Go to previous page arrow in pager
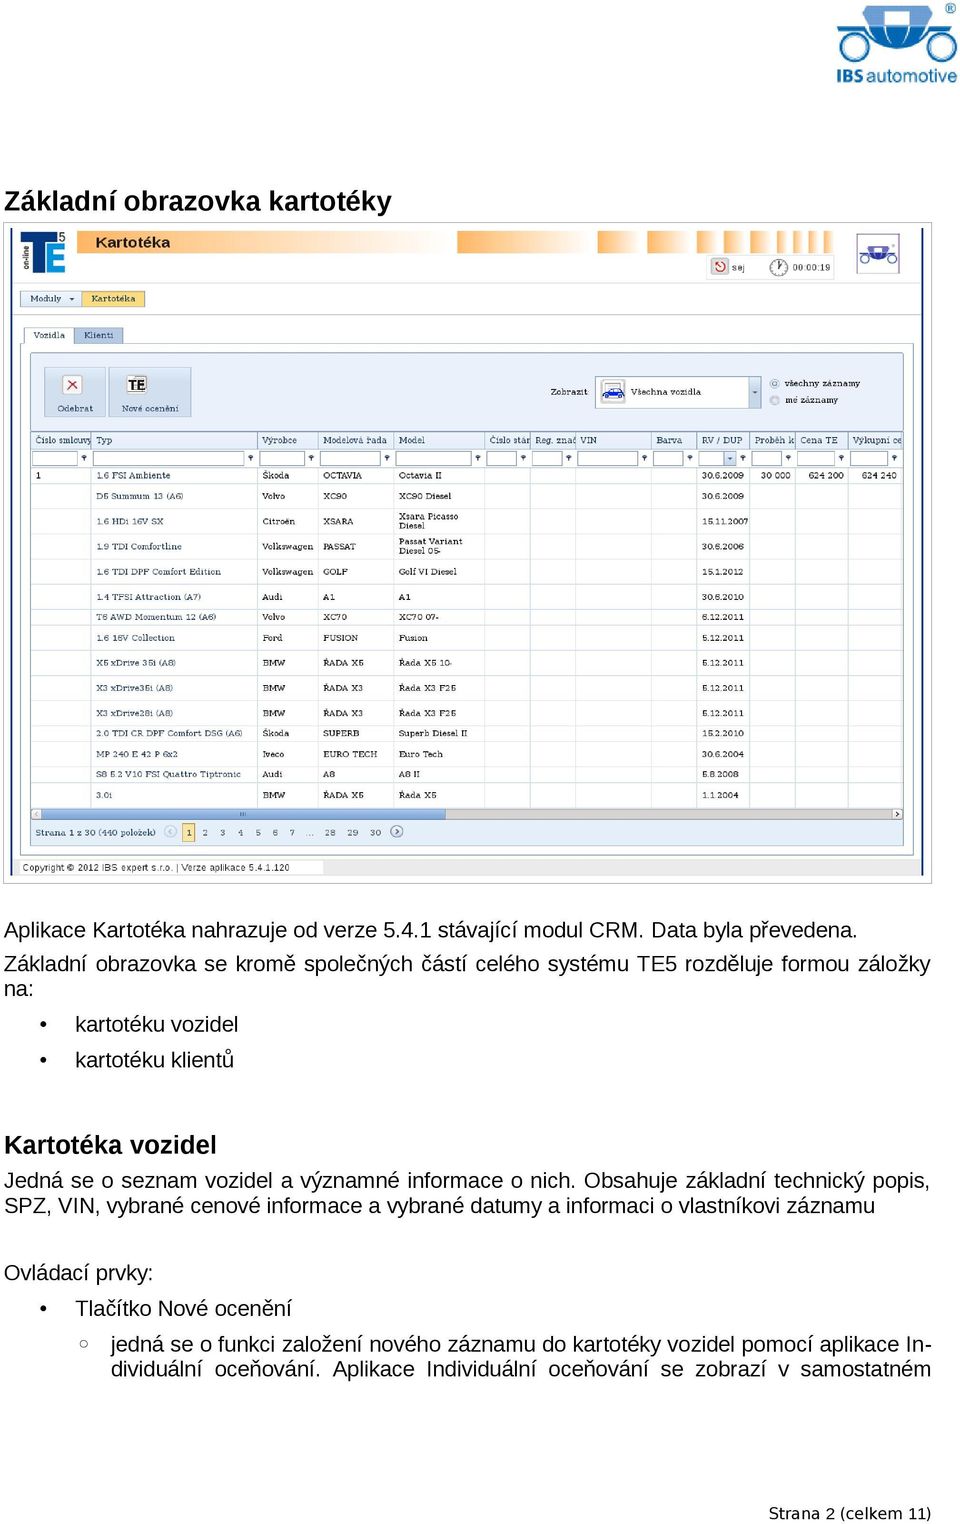960x1524 pixels. [170, 832]
